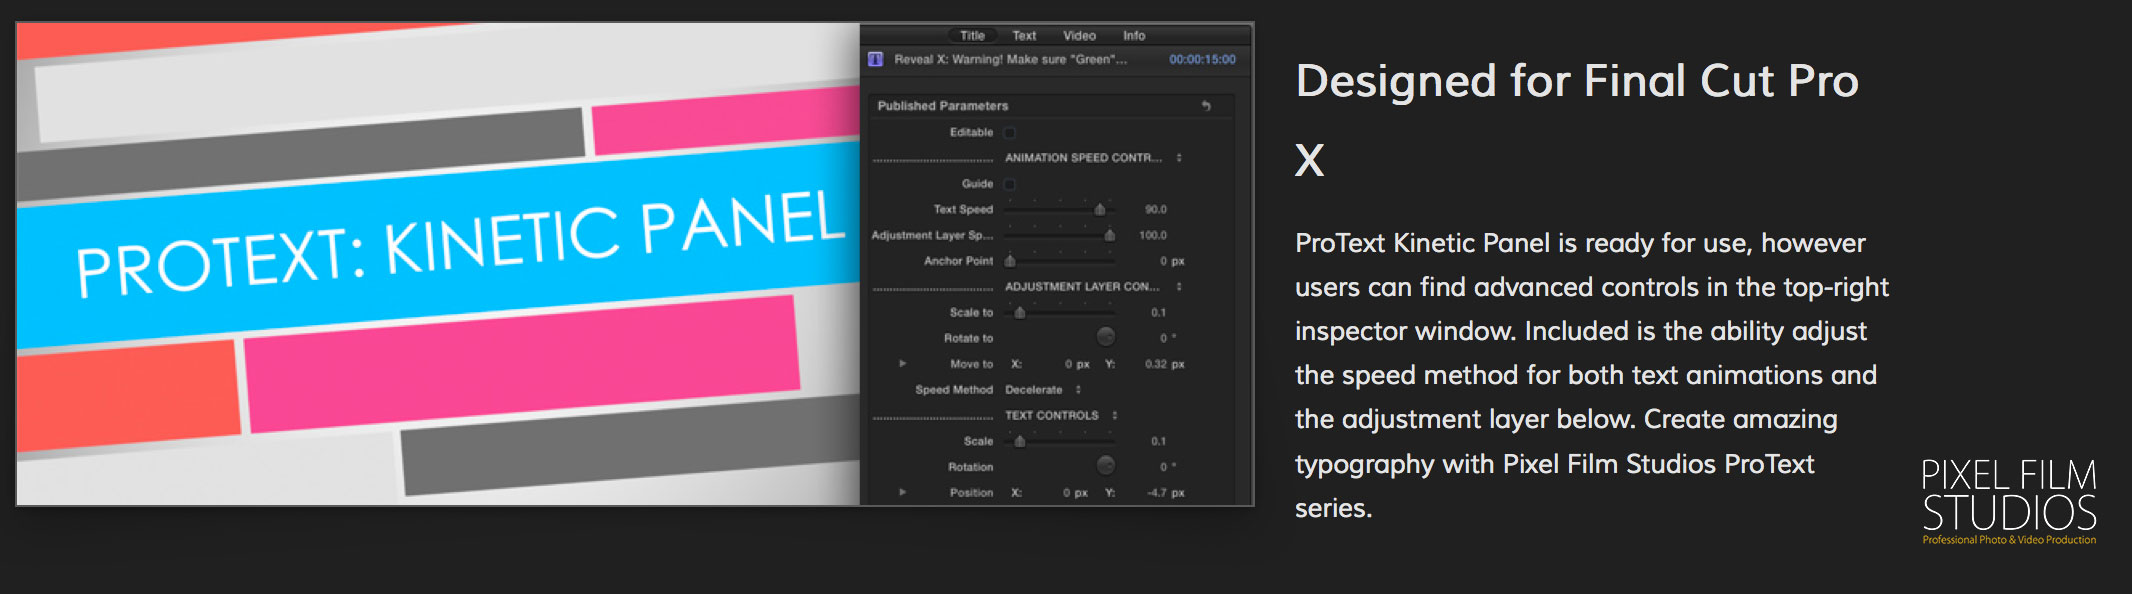Click the Rotate to value 0°
The height and width of the screenshot is (594, 2132).
click(x=1167, y=339)
